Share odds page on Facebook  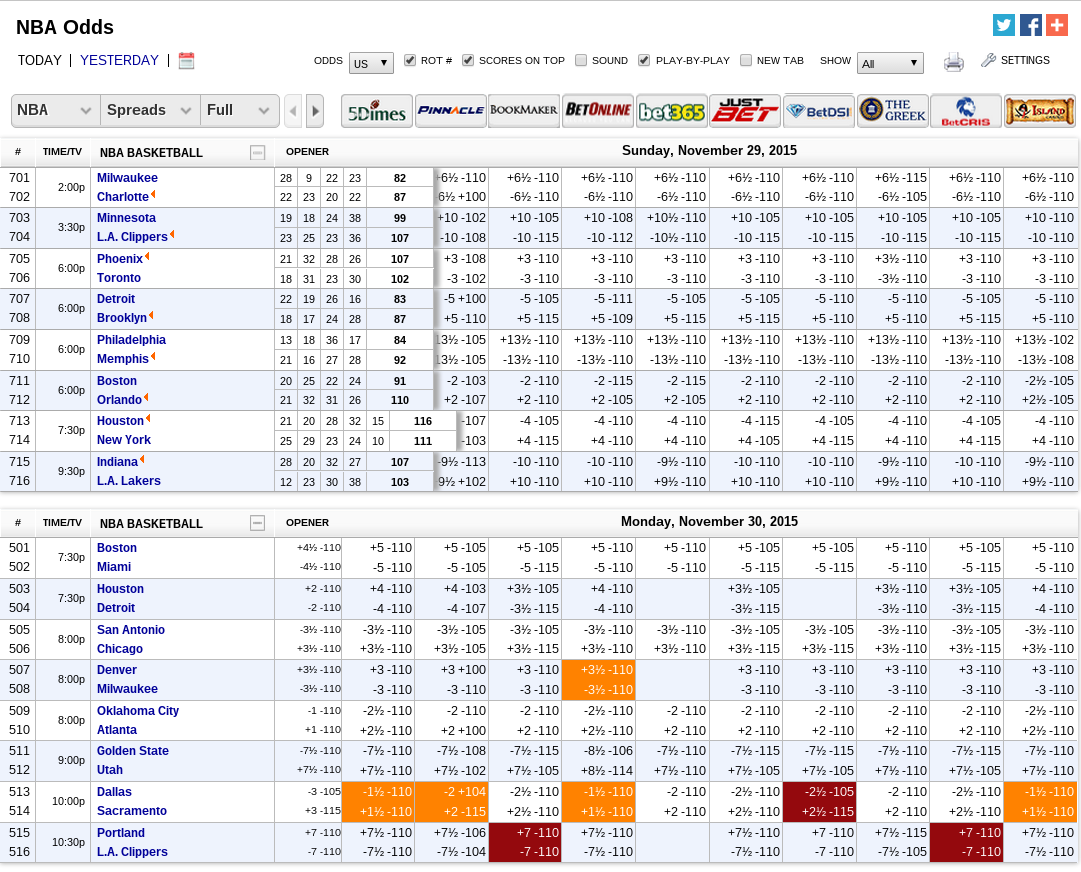click(x=1030, y=25)
